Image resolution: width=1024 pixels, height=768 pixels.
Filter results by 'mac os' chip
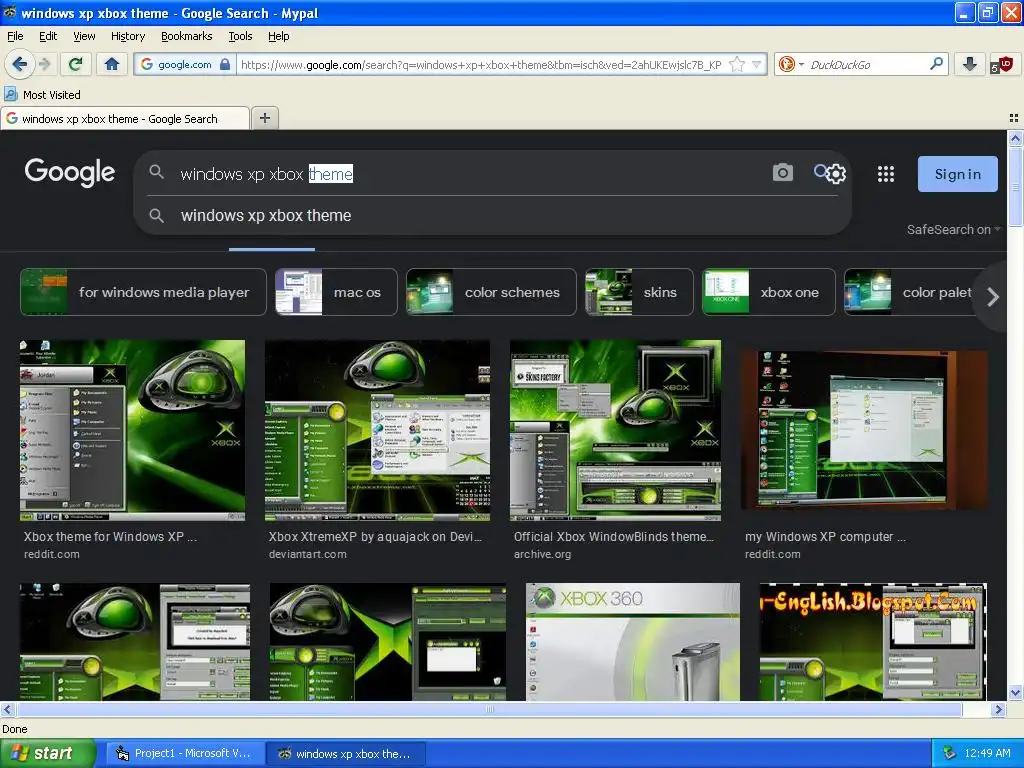[x=336, y=292]
